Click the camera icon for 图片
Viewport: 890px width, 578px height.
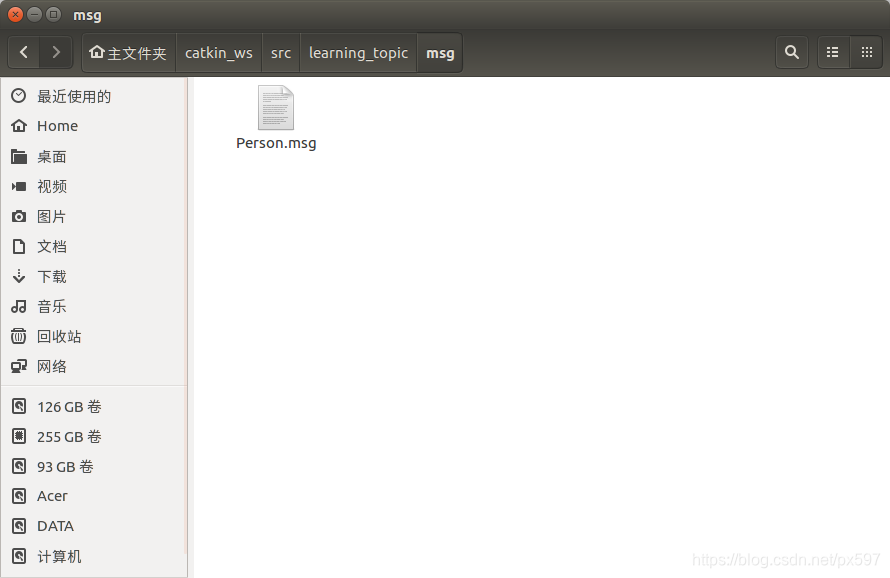point(19,216)
